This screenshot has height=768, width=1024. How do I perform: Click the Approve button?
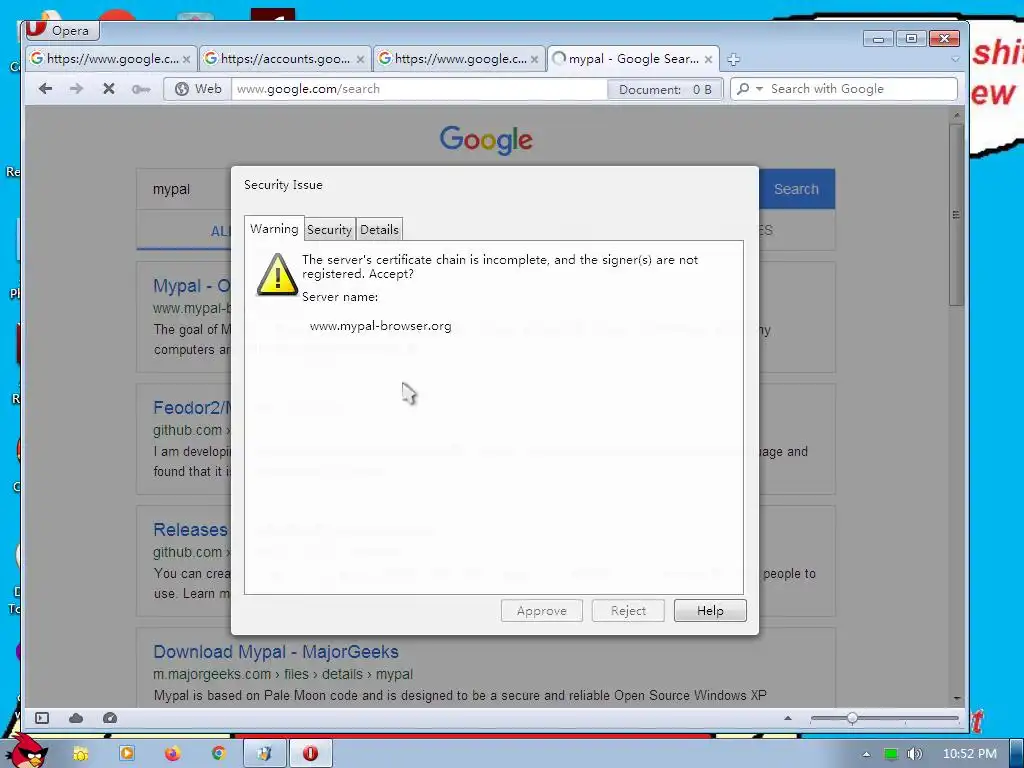[x=541, y=611]
